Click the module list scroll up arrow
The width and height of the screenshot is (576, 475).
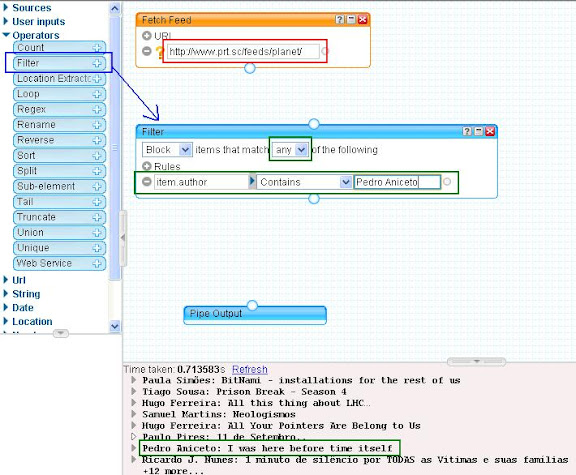[115, 8]
